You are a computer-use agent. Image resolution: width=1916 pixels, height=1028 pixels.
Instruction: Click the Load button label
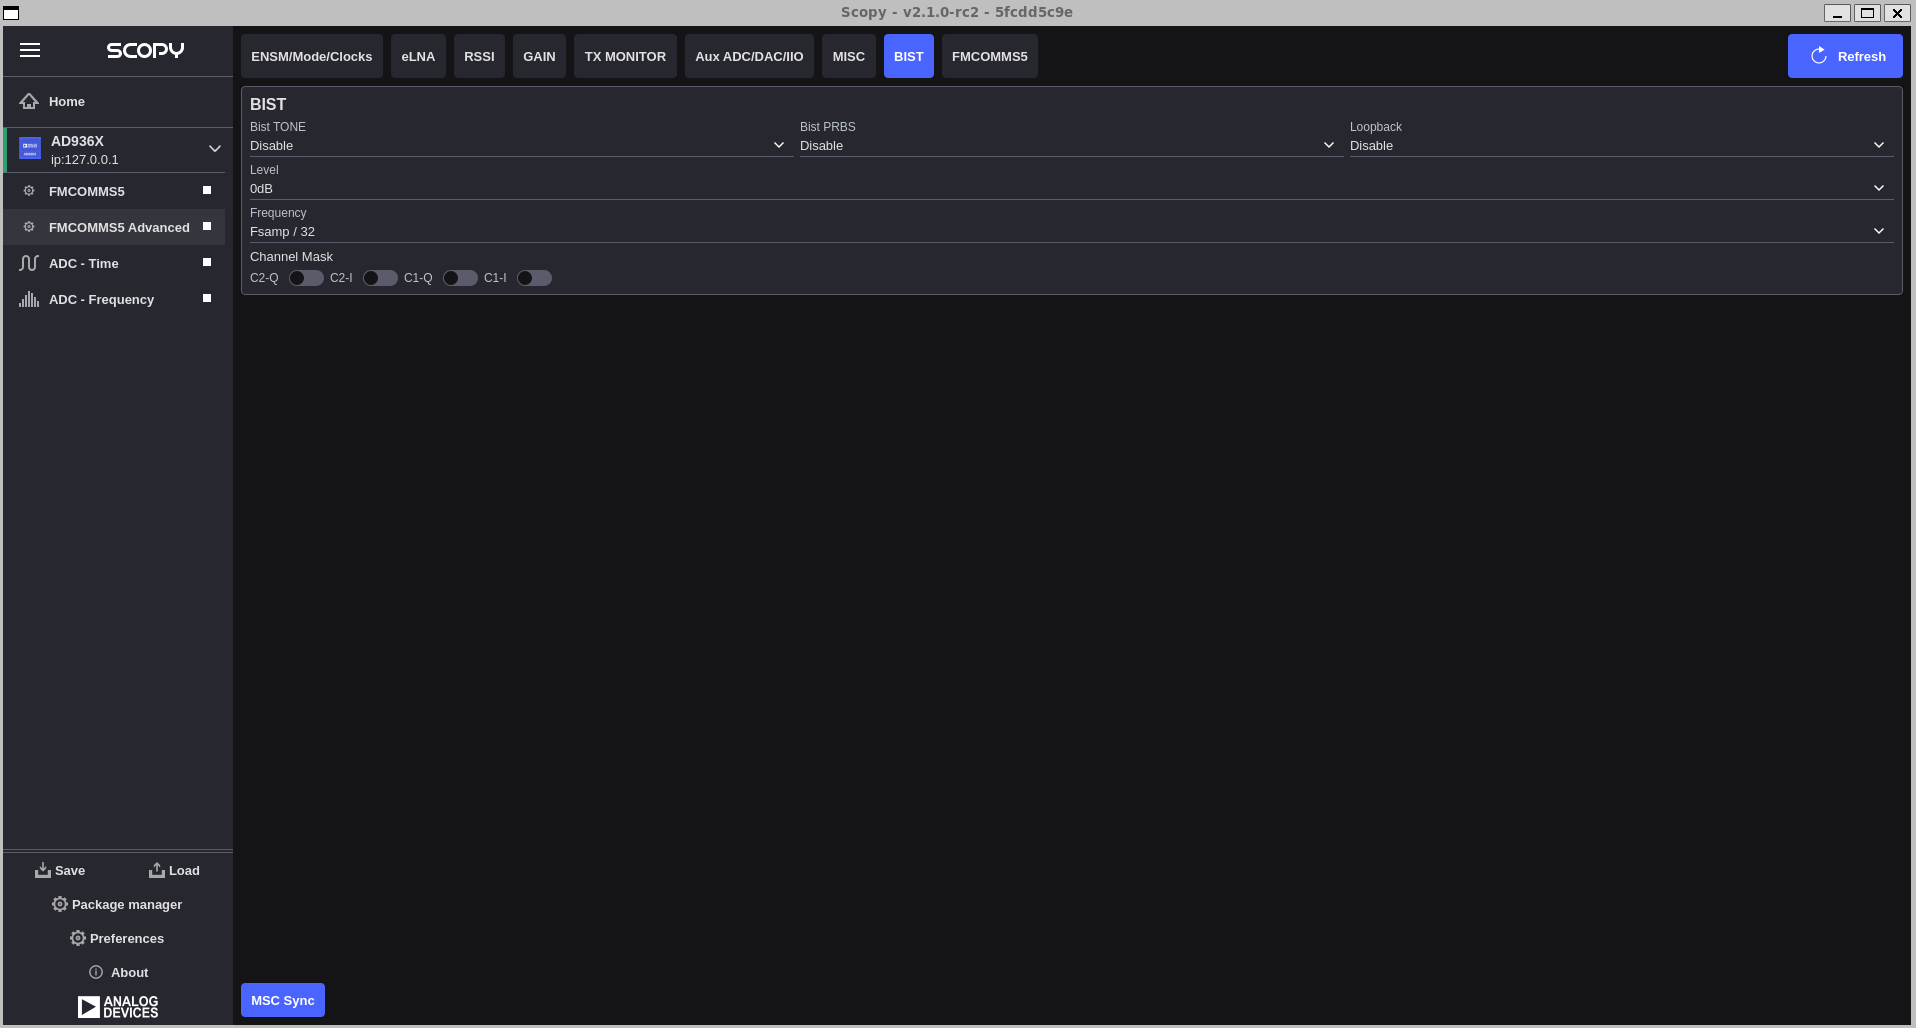click(x=184, y=871)
